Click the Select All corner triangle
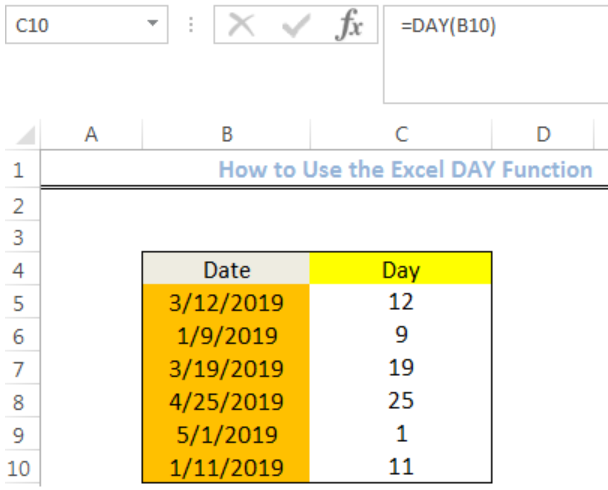The height and width of the screenshot is (490, 608). pyautogui.click(x=26, y=135)
